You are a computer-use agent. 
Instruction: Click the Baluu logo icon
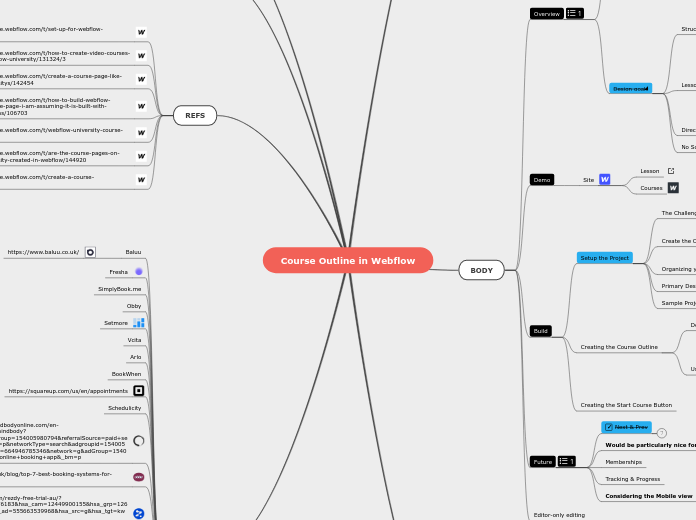click(x=90, y=252)
